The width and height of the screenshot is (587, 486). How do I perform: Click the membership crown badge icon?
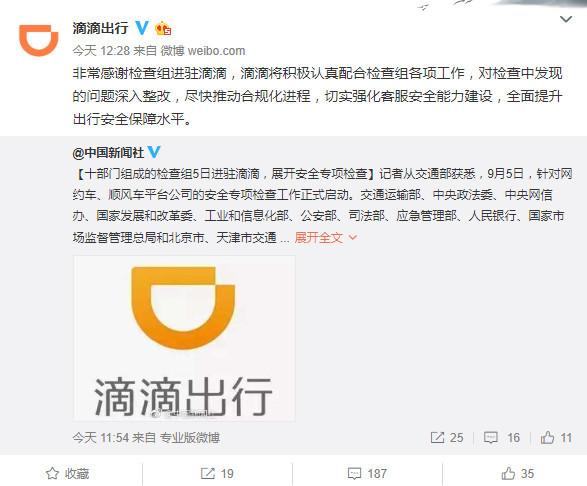coord(163,29)
